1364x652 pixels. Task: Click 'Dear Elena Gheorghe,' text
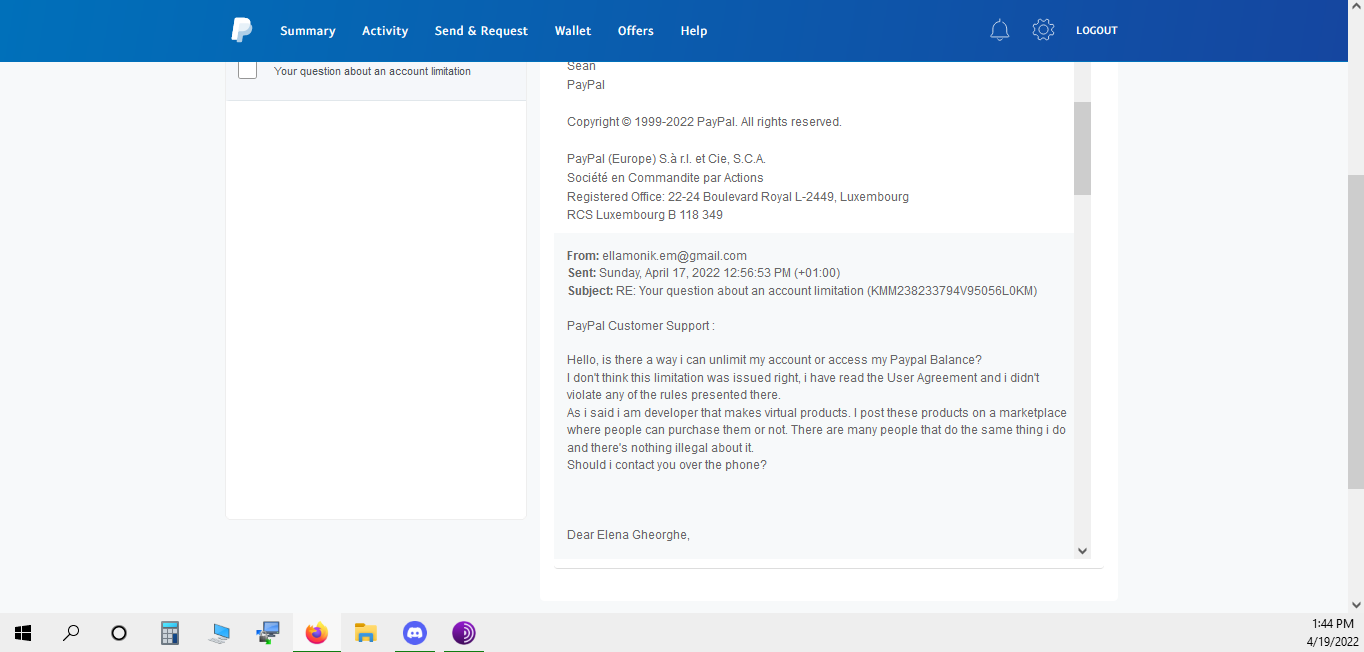[x=628, y=535]
